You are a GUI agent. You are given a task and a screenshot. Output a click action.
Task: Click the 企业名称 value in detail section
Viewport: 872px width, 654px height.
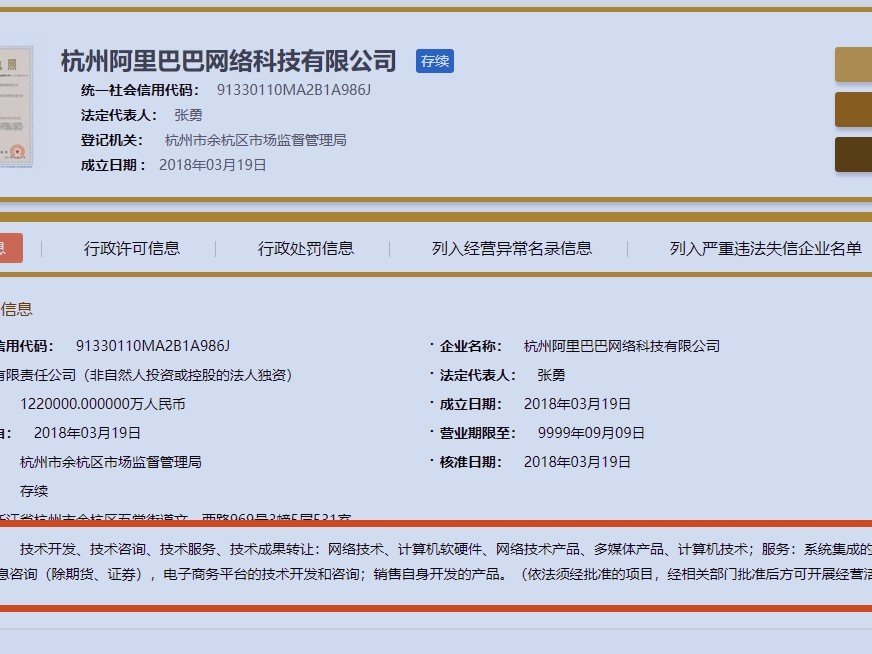(620, 346)
